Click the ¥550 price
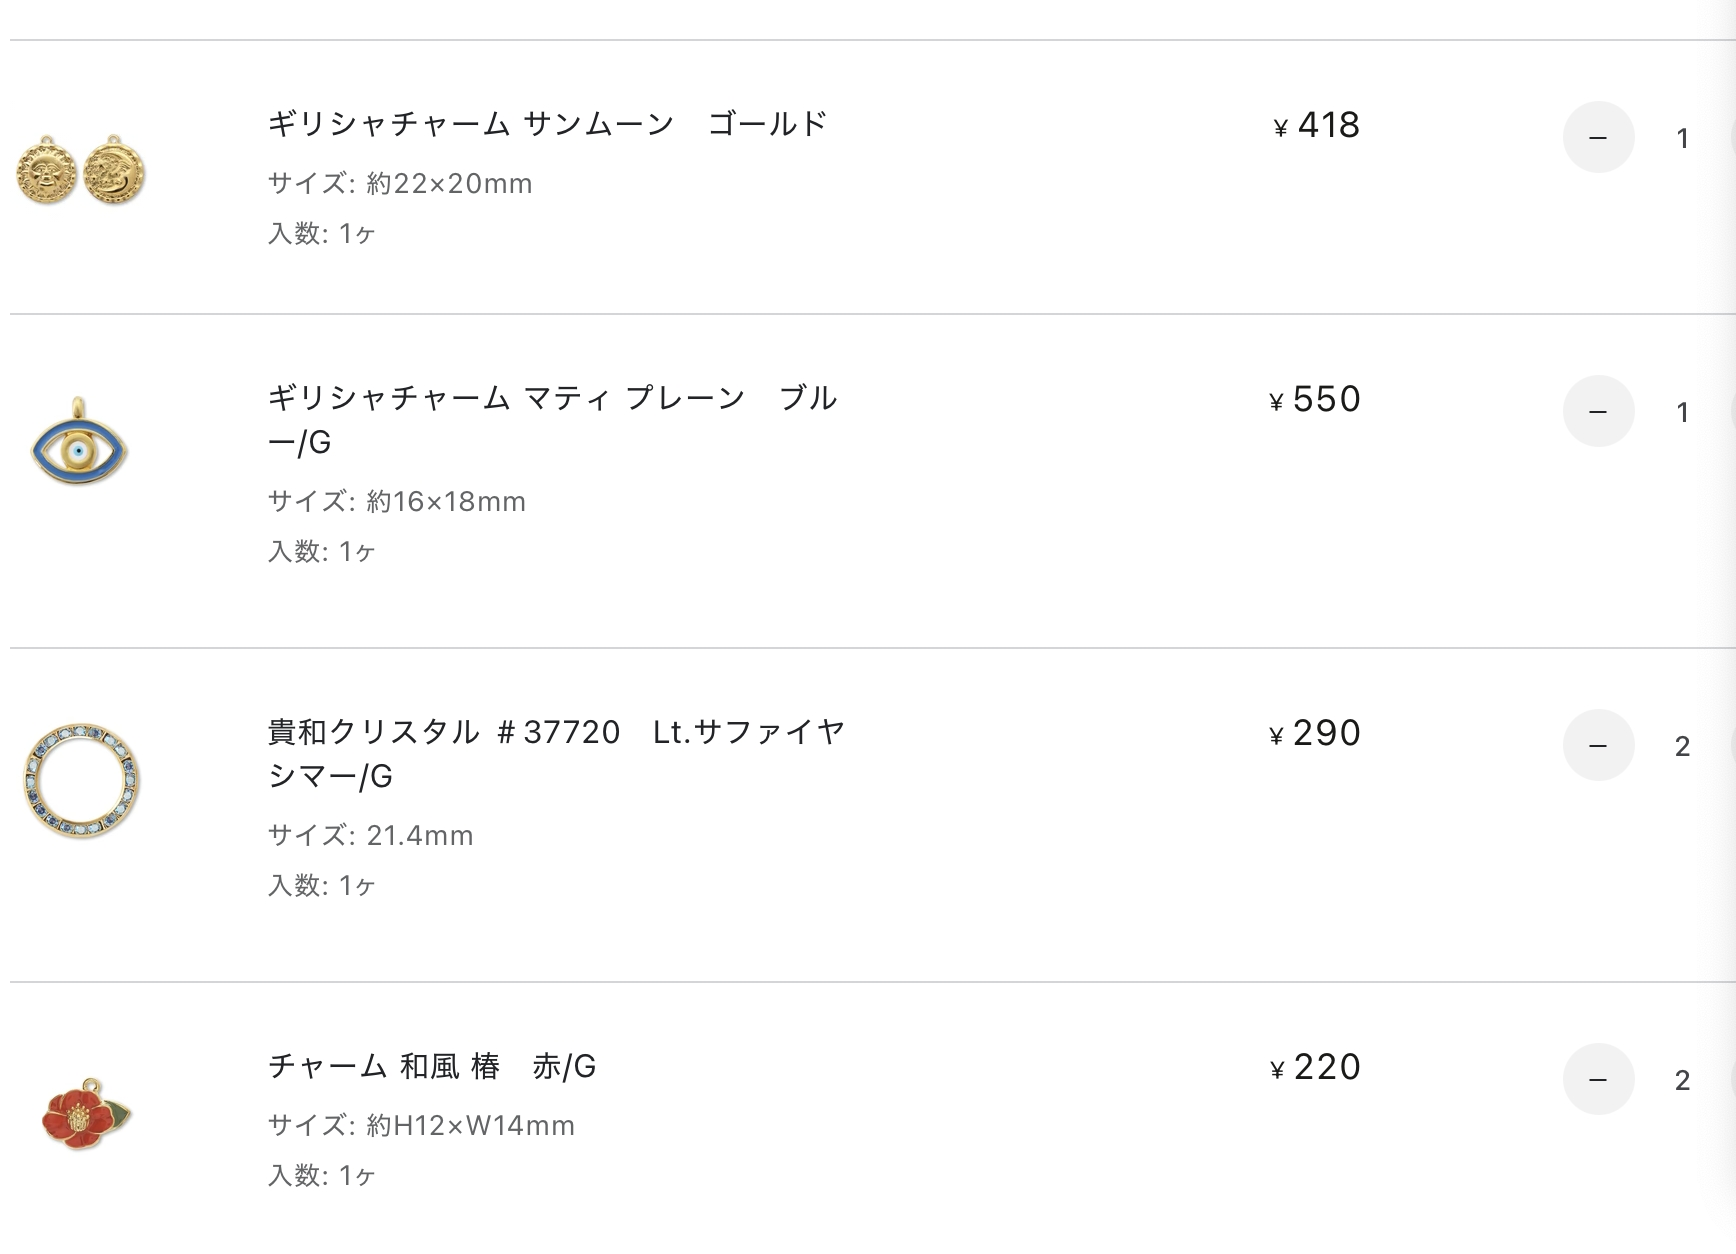This screenshot has height=1254, width=1736. coord(1315,399)
